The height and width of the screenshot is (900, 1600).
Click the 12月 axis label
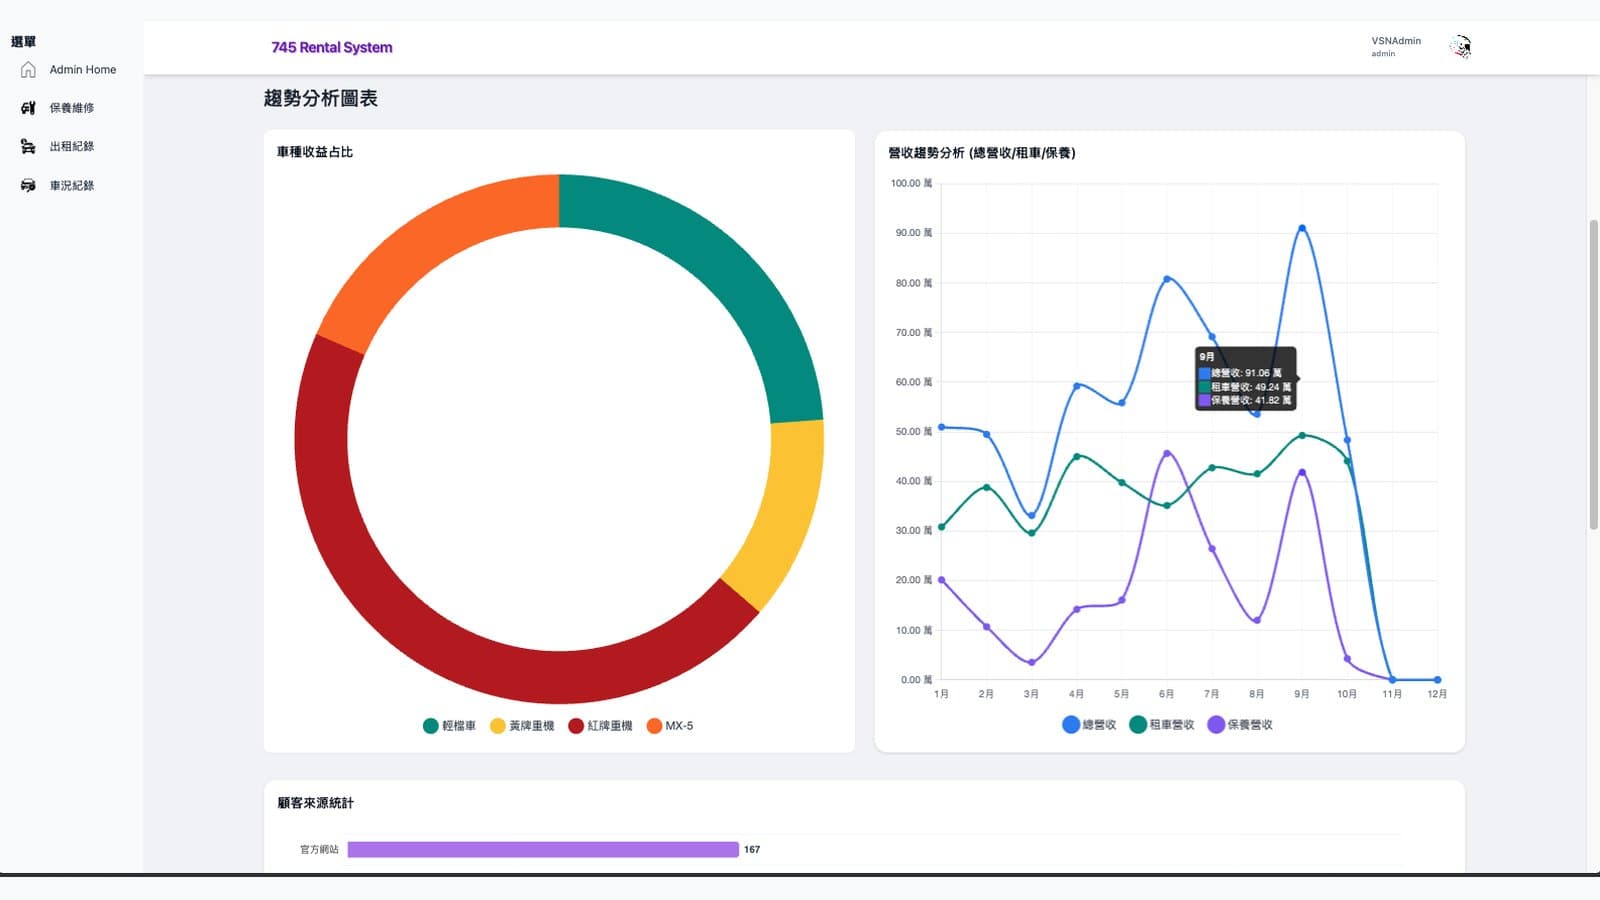(1437, 694)
